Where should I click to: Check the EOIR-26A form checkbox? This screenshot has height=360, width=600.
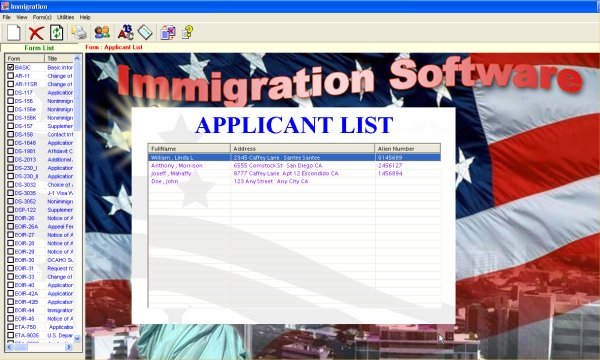coord(10,226)
